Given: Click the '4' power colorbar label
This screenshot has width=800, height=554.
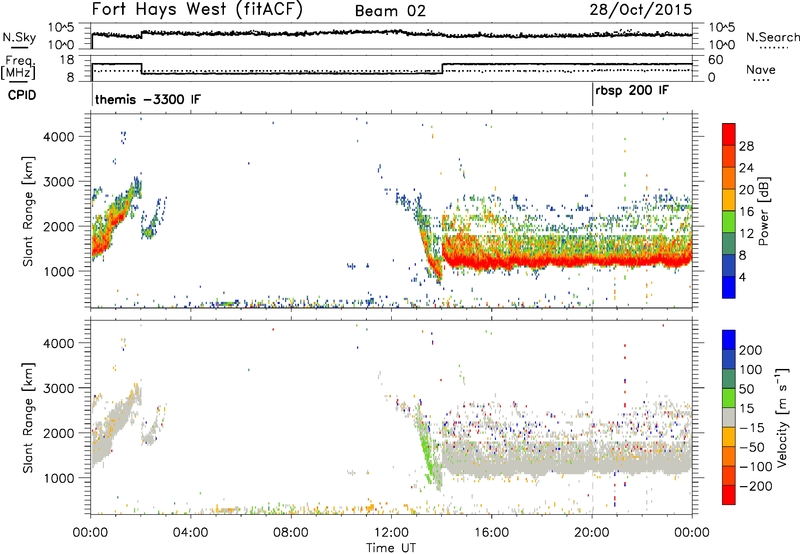Looking at the screenshot, I should tap(743, 277).
